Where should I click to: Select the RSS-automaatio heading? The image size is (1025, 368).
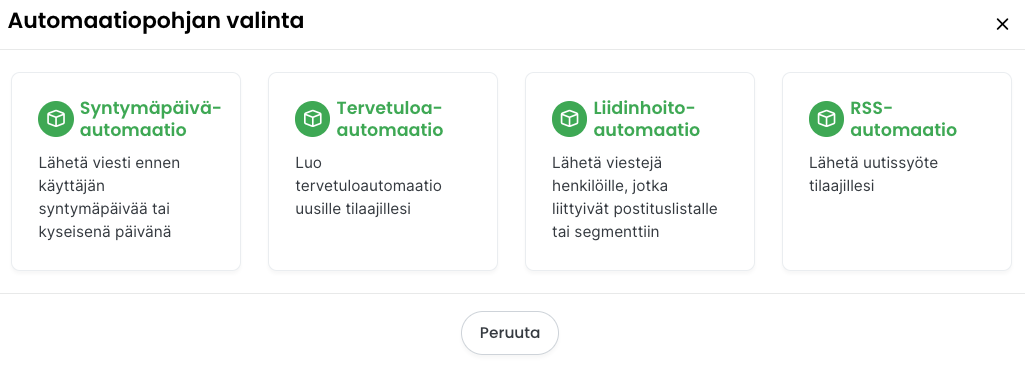click(x=903, y=119)
